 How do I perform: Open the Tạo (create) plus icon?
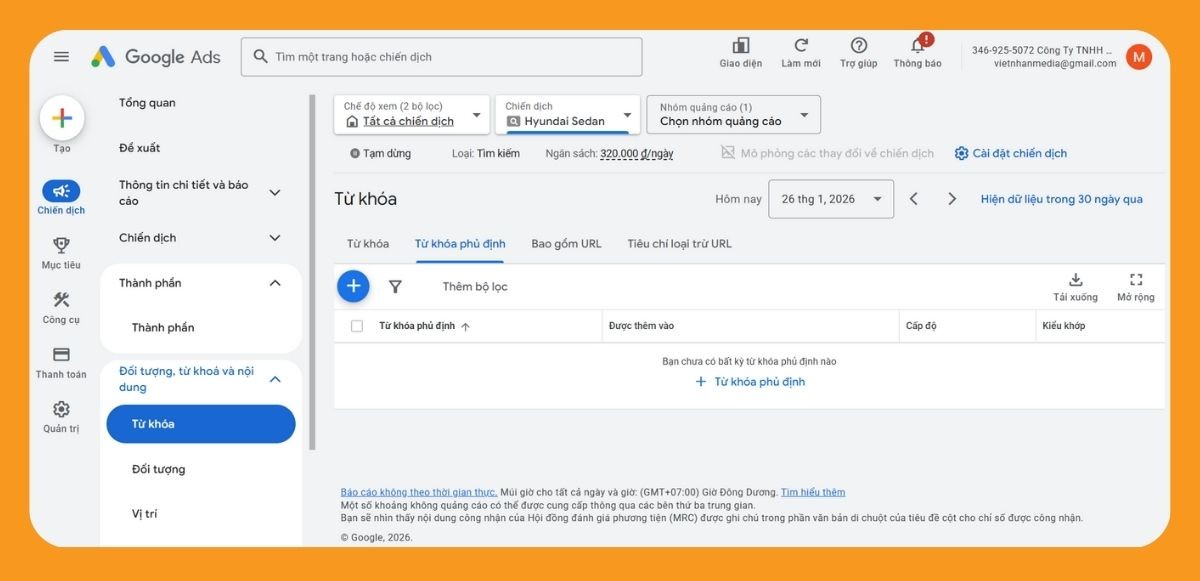point(61,117)
